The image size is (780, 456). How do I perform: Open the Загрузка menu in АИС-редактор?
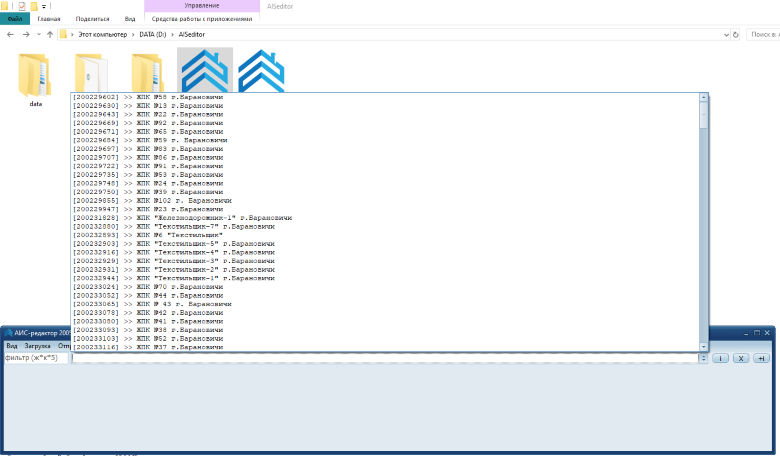pos(37,345)
